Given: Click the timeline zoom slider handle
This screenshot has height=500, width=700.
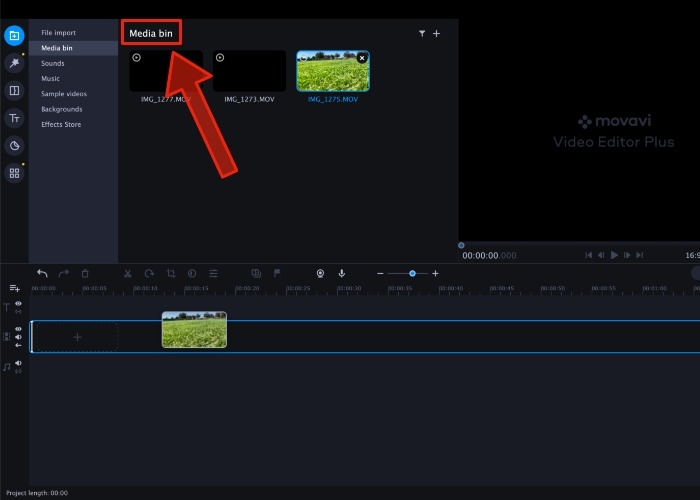Looking at the screenshot, I should 412,273.
